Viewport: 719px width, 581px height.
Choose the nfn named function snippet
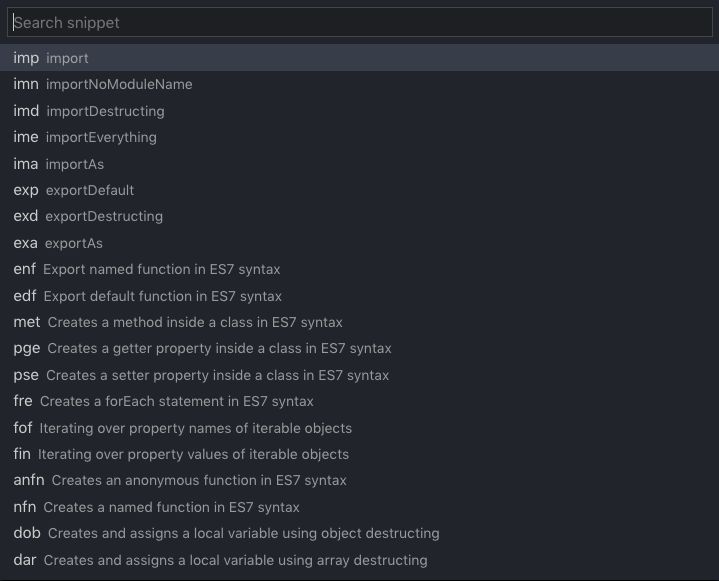point(156,507)
